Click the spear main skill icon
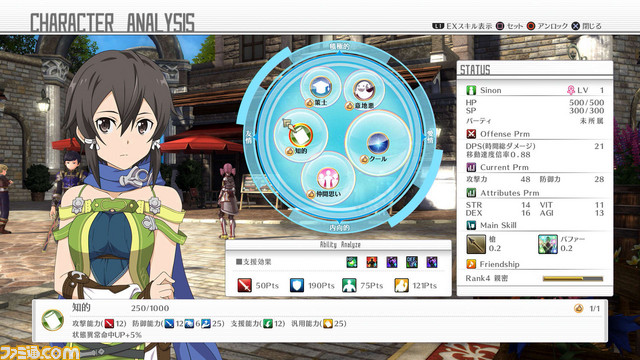Viewport: 640px width, 360px height. pyautogui.click(x=476, y=244)
